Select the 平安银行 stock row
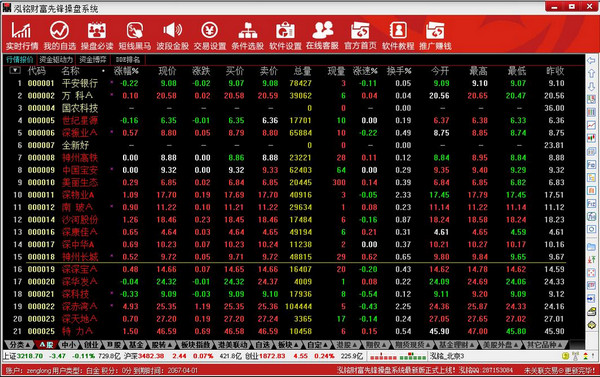This screenshot has height=377, width=600. pos(289,83)
